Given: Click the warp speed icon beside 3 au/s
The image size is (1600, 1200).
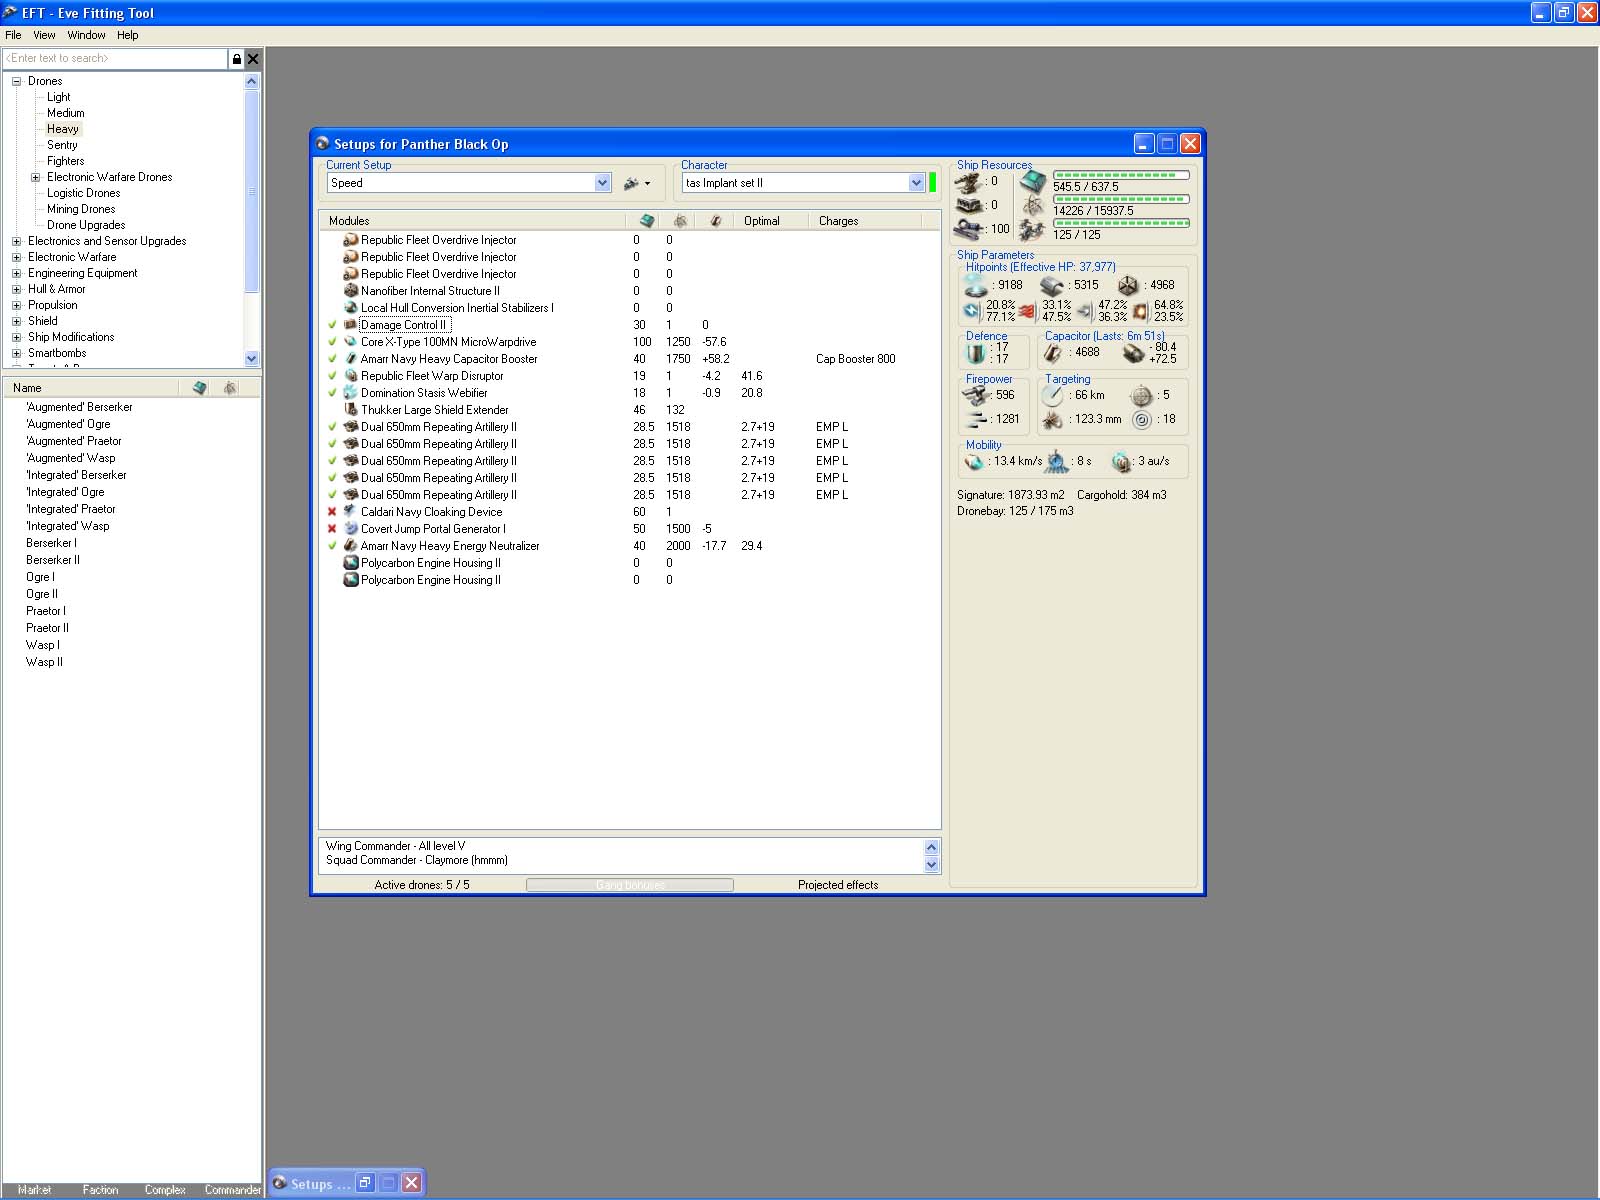Looking at the screenshot, I should pos(1121,462).
